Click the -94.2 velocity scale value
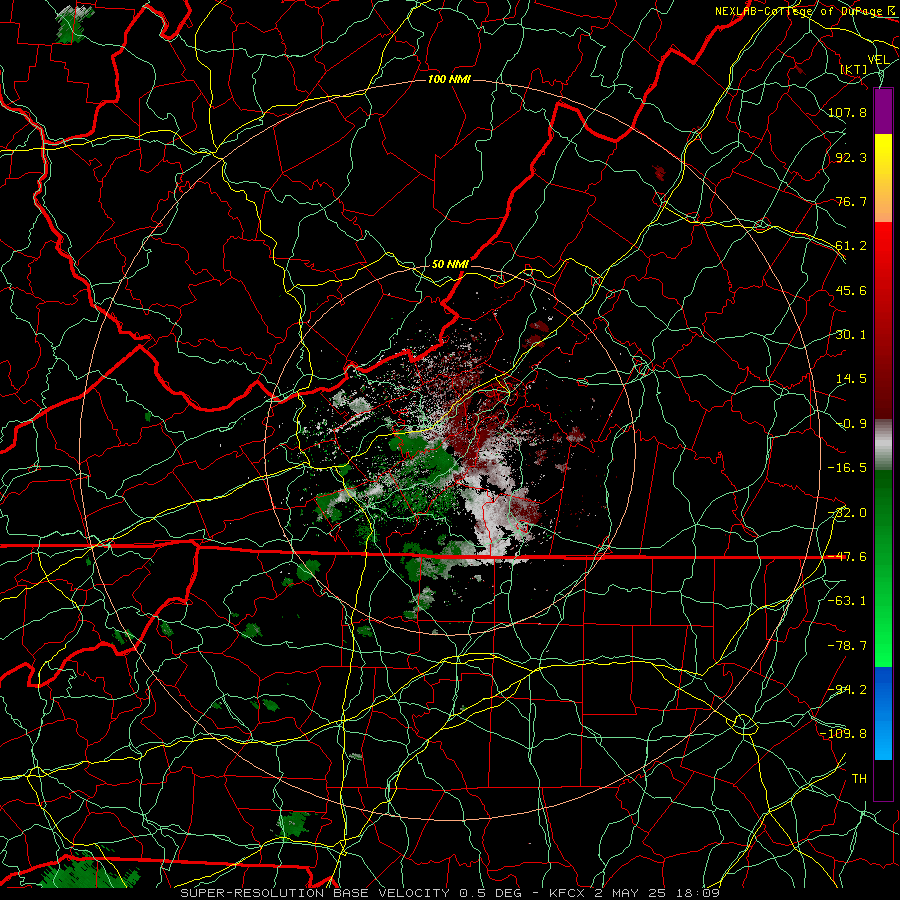Screen dimensions: 900x900 tap(847, 690)
